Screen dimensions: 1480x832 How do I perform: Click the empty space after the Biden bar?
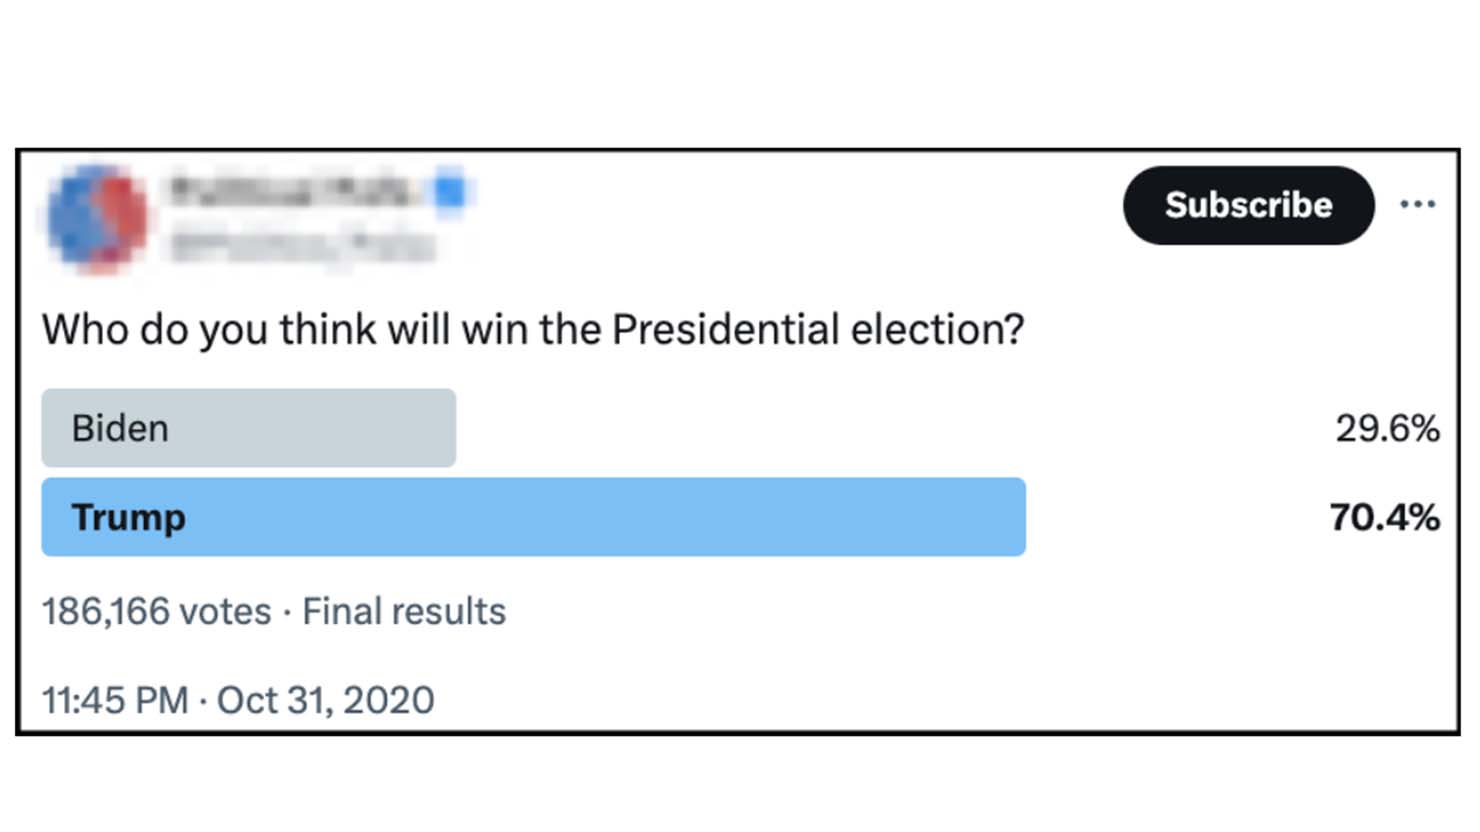coord(890,428)
